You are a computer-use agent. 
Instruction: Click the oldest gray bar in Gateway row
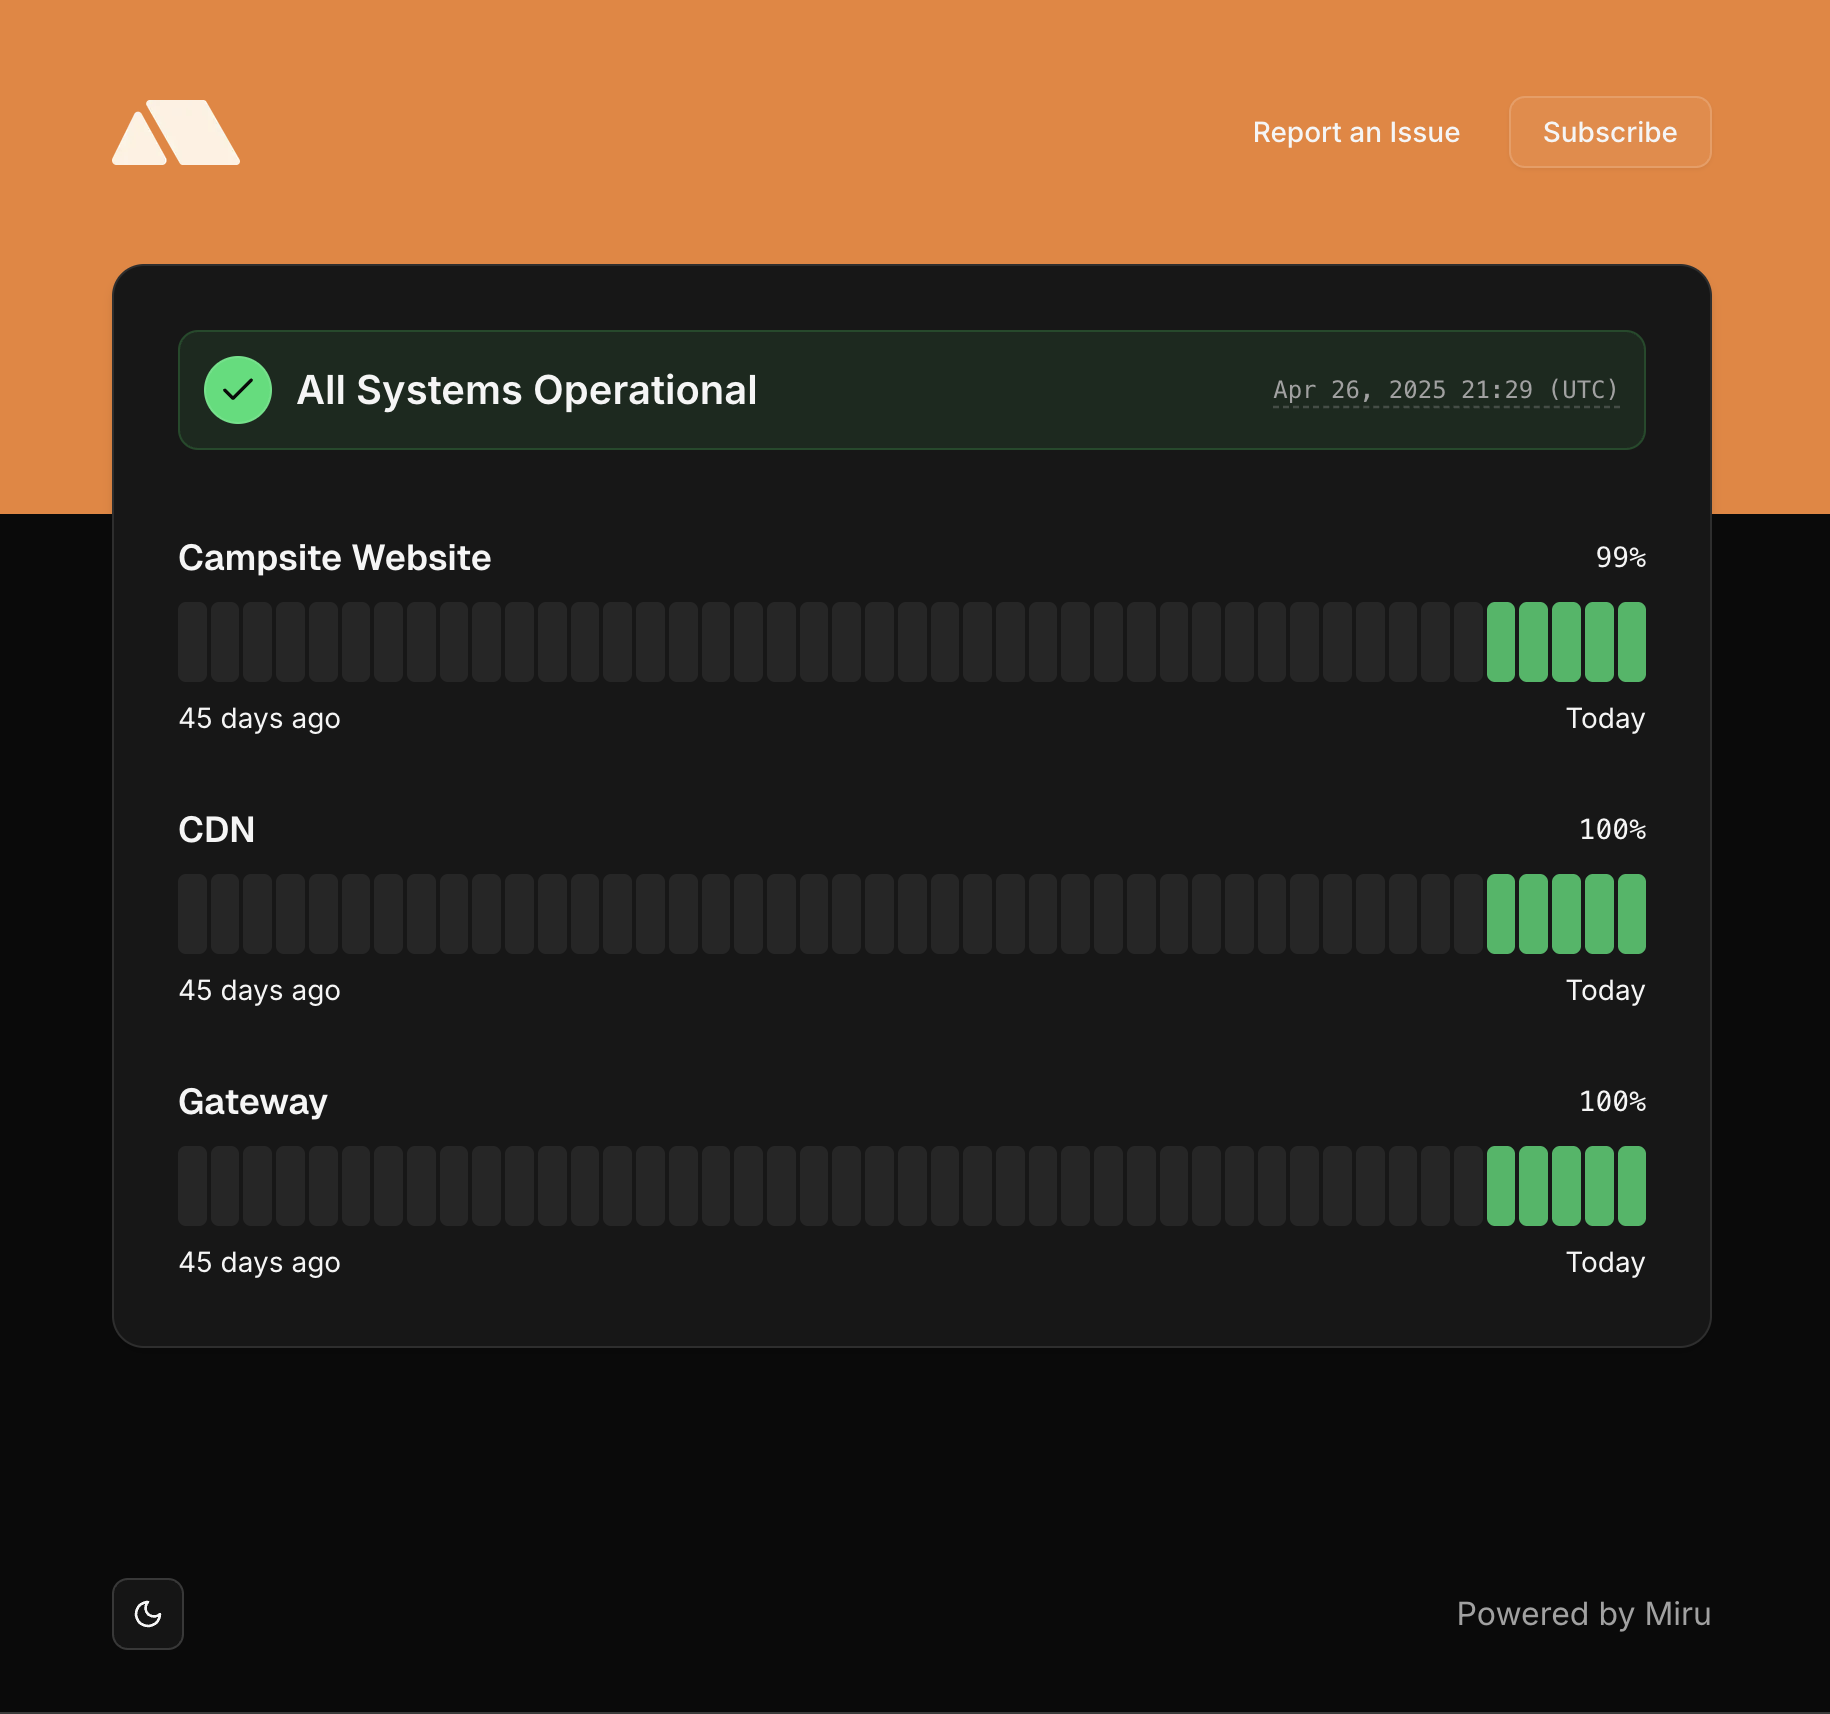point(193,1186)
